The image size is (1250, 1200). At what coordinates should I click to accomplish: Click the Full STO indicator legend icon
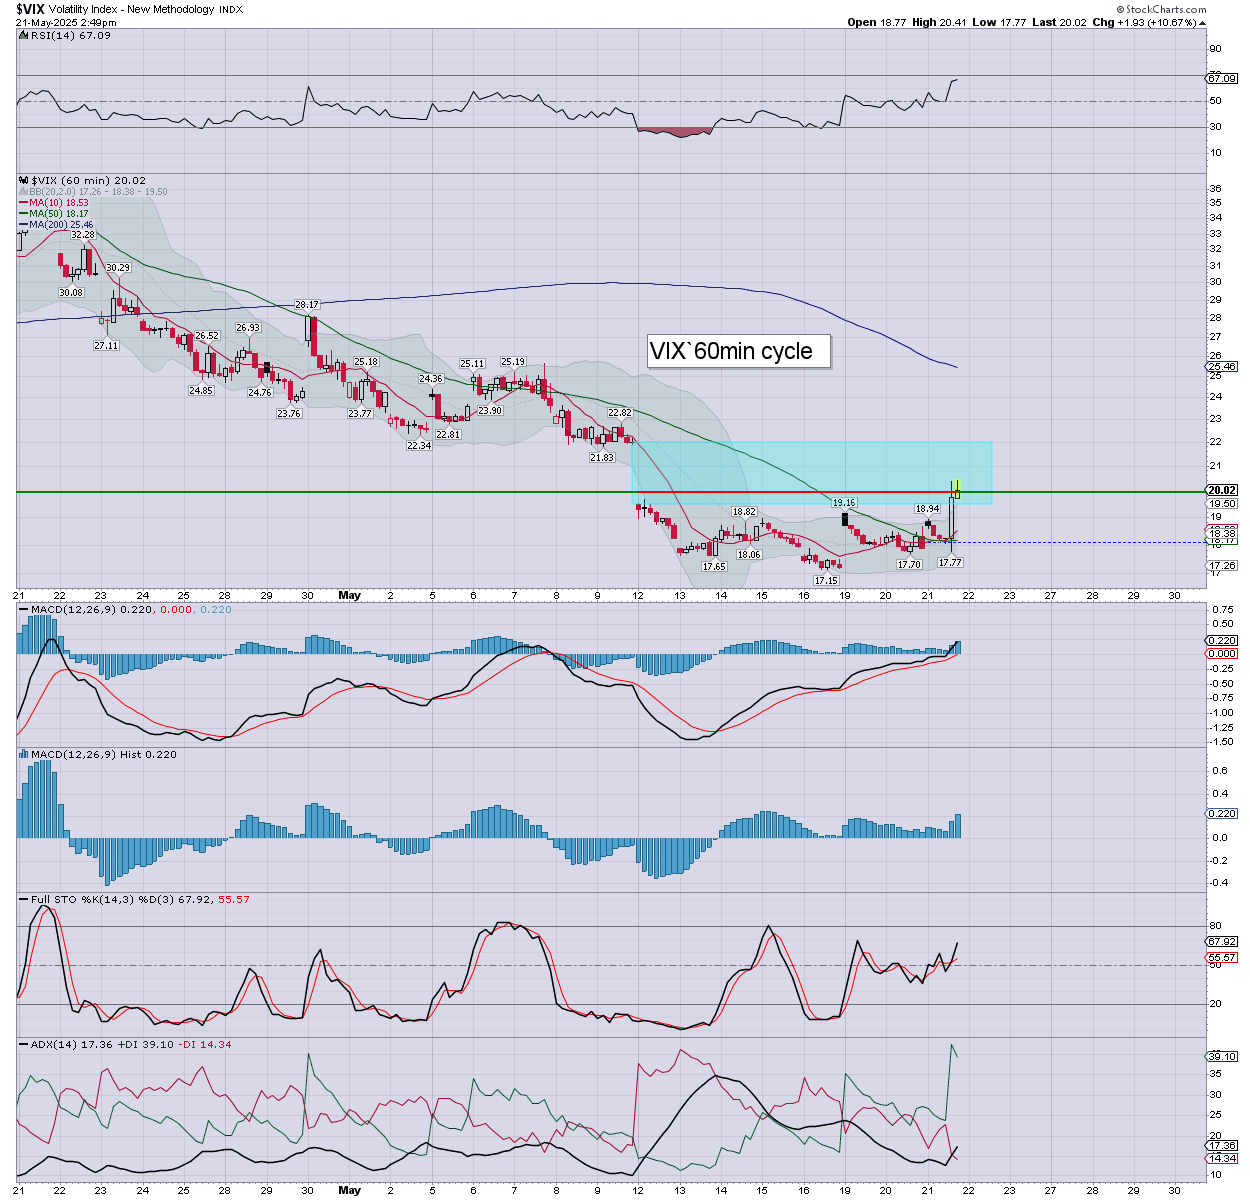tap(23, 900)
